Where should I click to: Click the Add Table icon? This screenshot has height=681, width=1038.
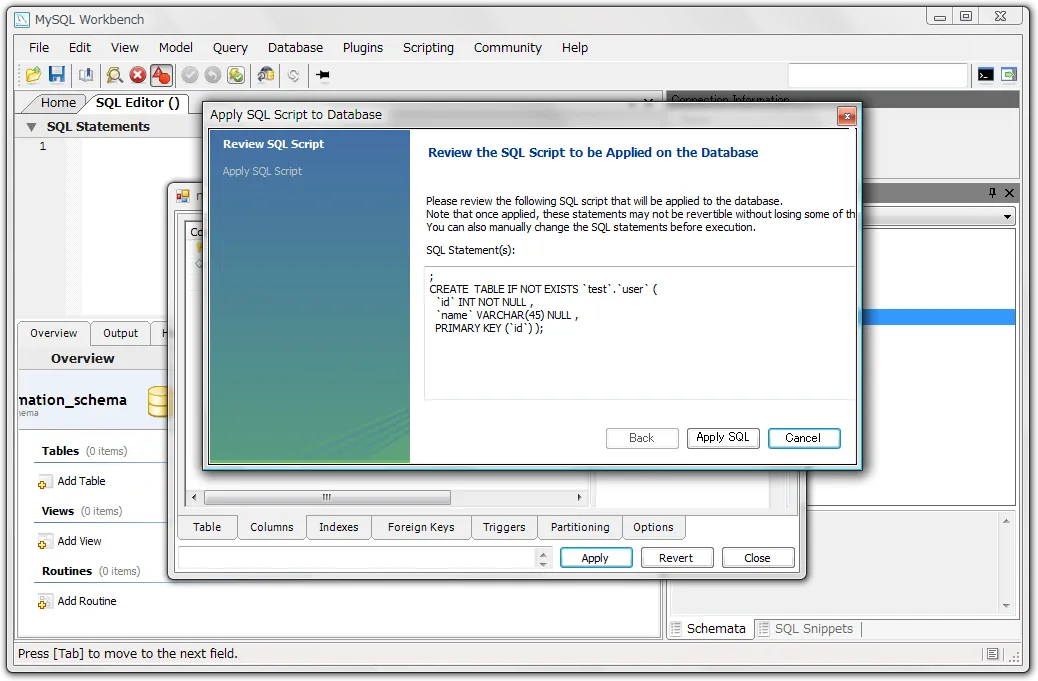pos(45,482)
